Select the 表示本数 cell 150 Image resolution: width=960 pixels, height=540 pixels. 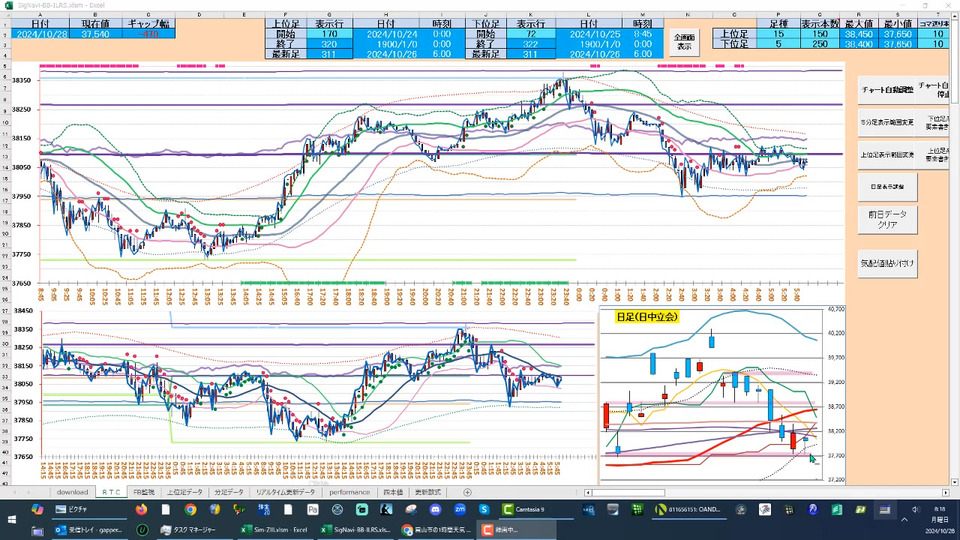(x=820, y=34)
